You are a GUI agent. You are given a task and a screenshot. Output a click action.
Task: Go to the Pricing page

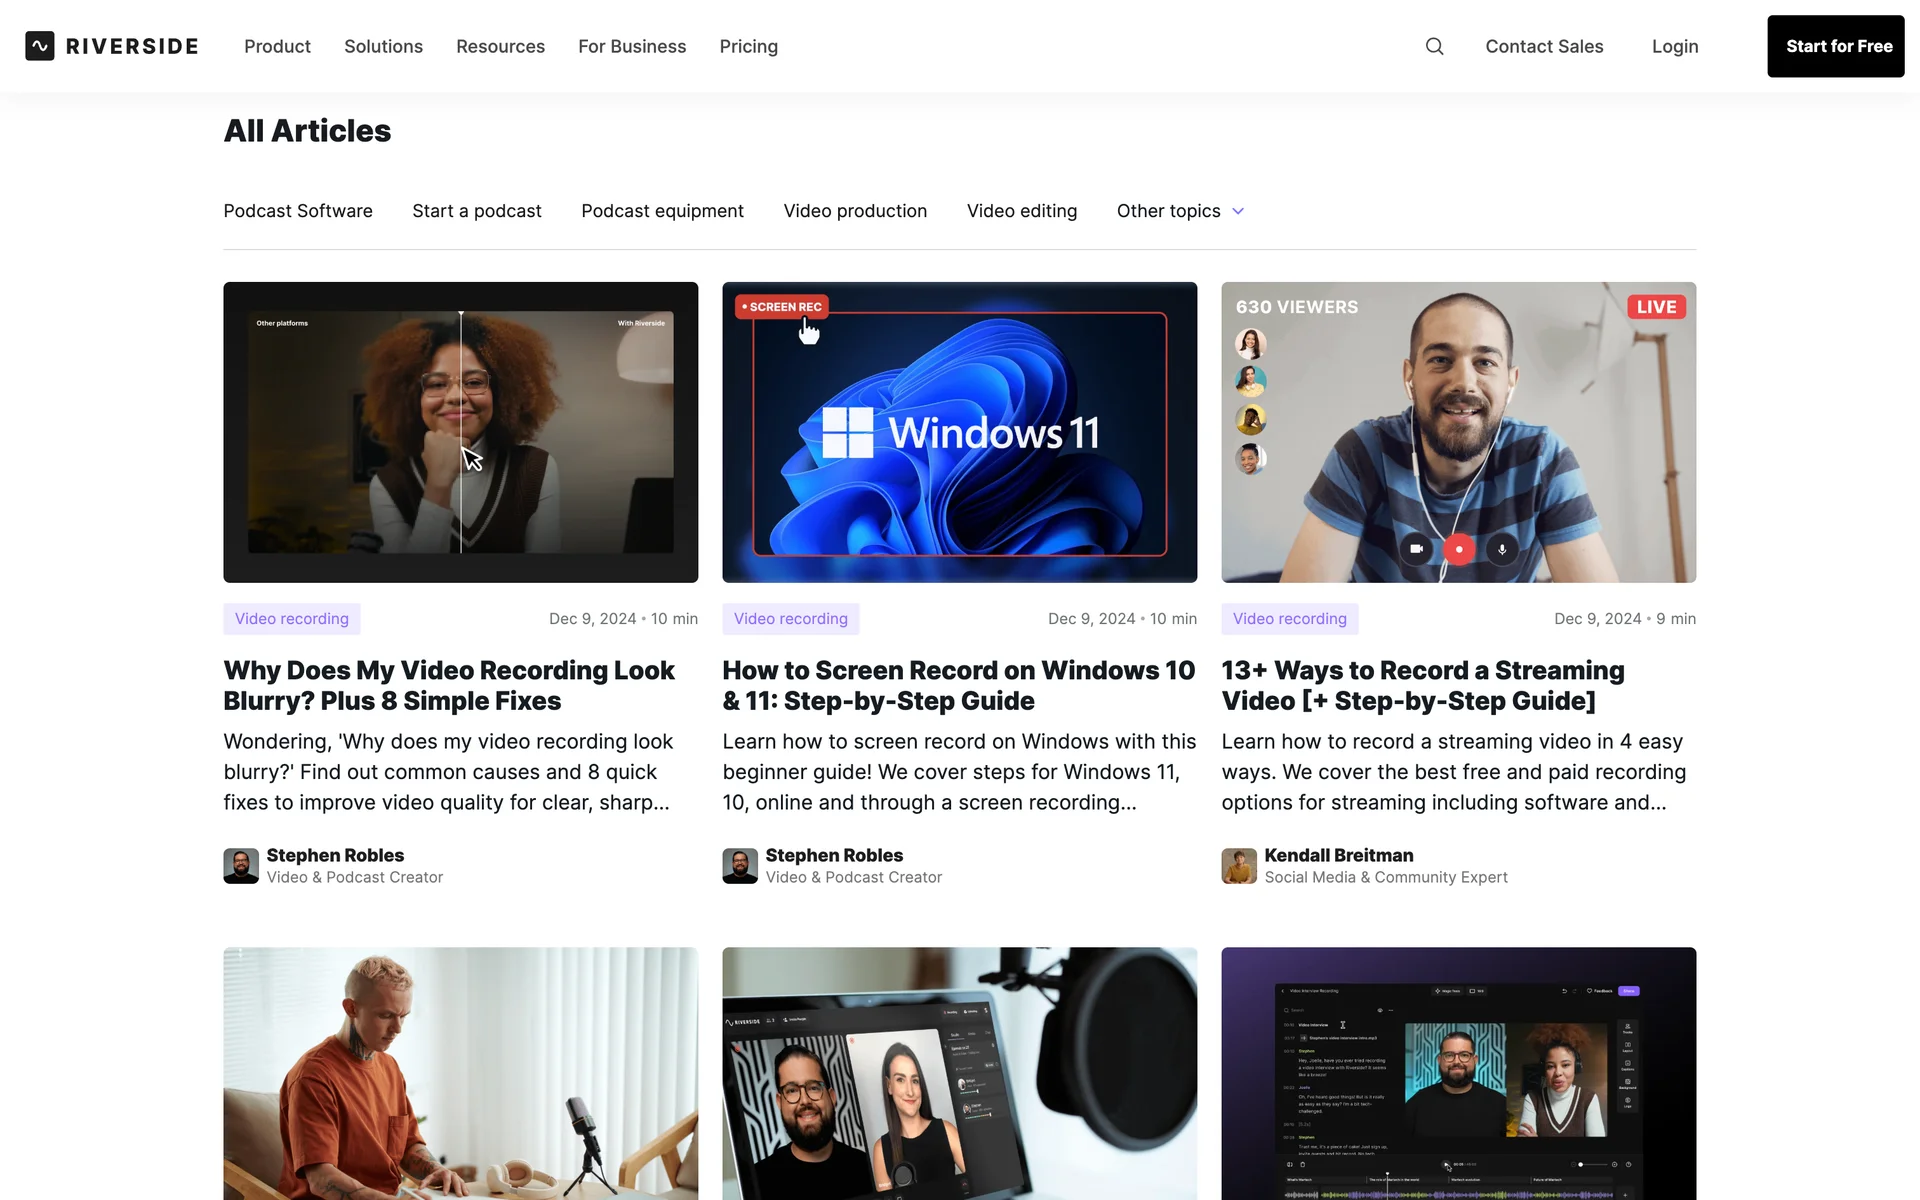tap(748, 46)
